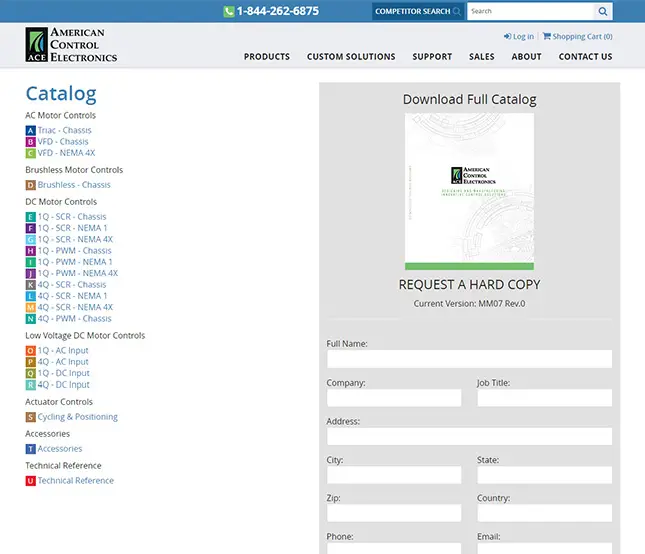Click the Full Name input field
The height and width of the screenshot is (554, 645).
click(x=469, y=359)
